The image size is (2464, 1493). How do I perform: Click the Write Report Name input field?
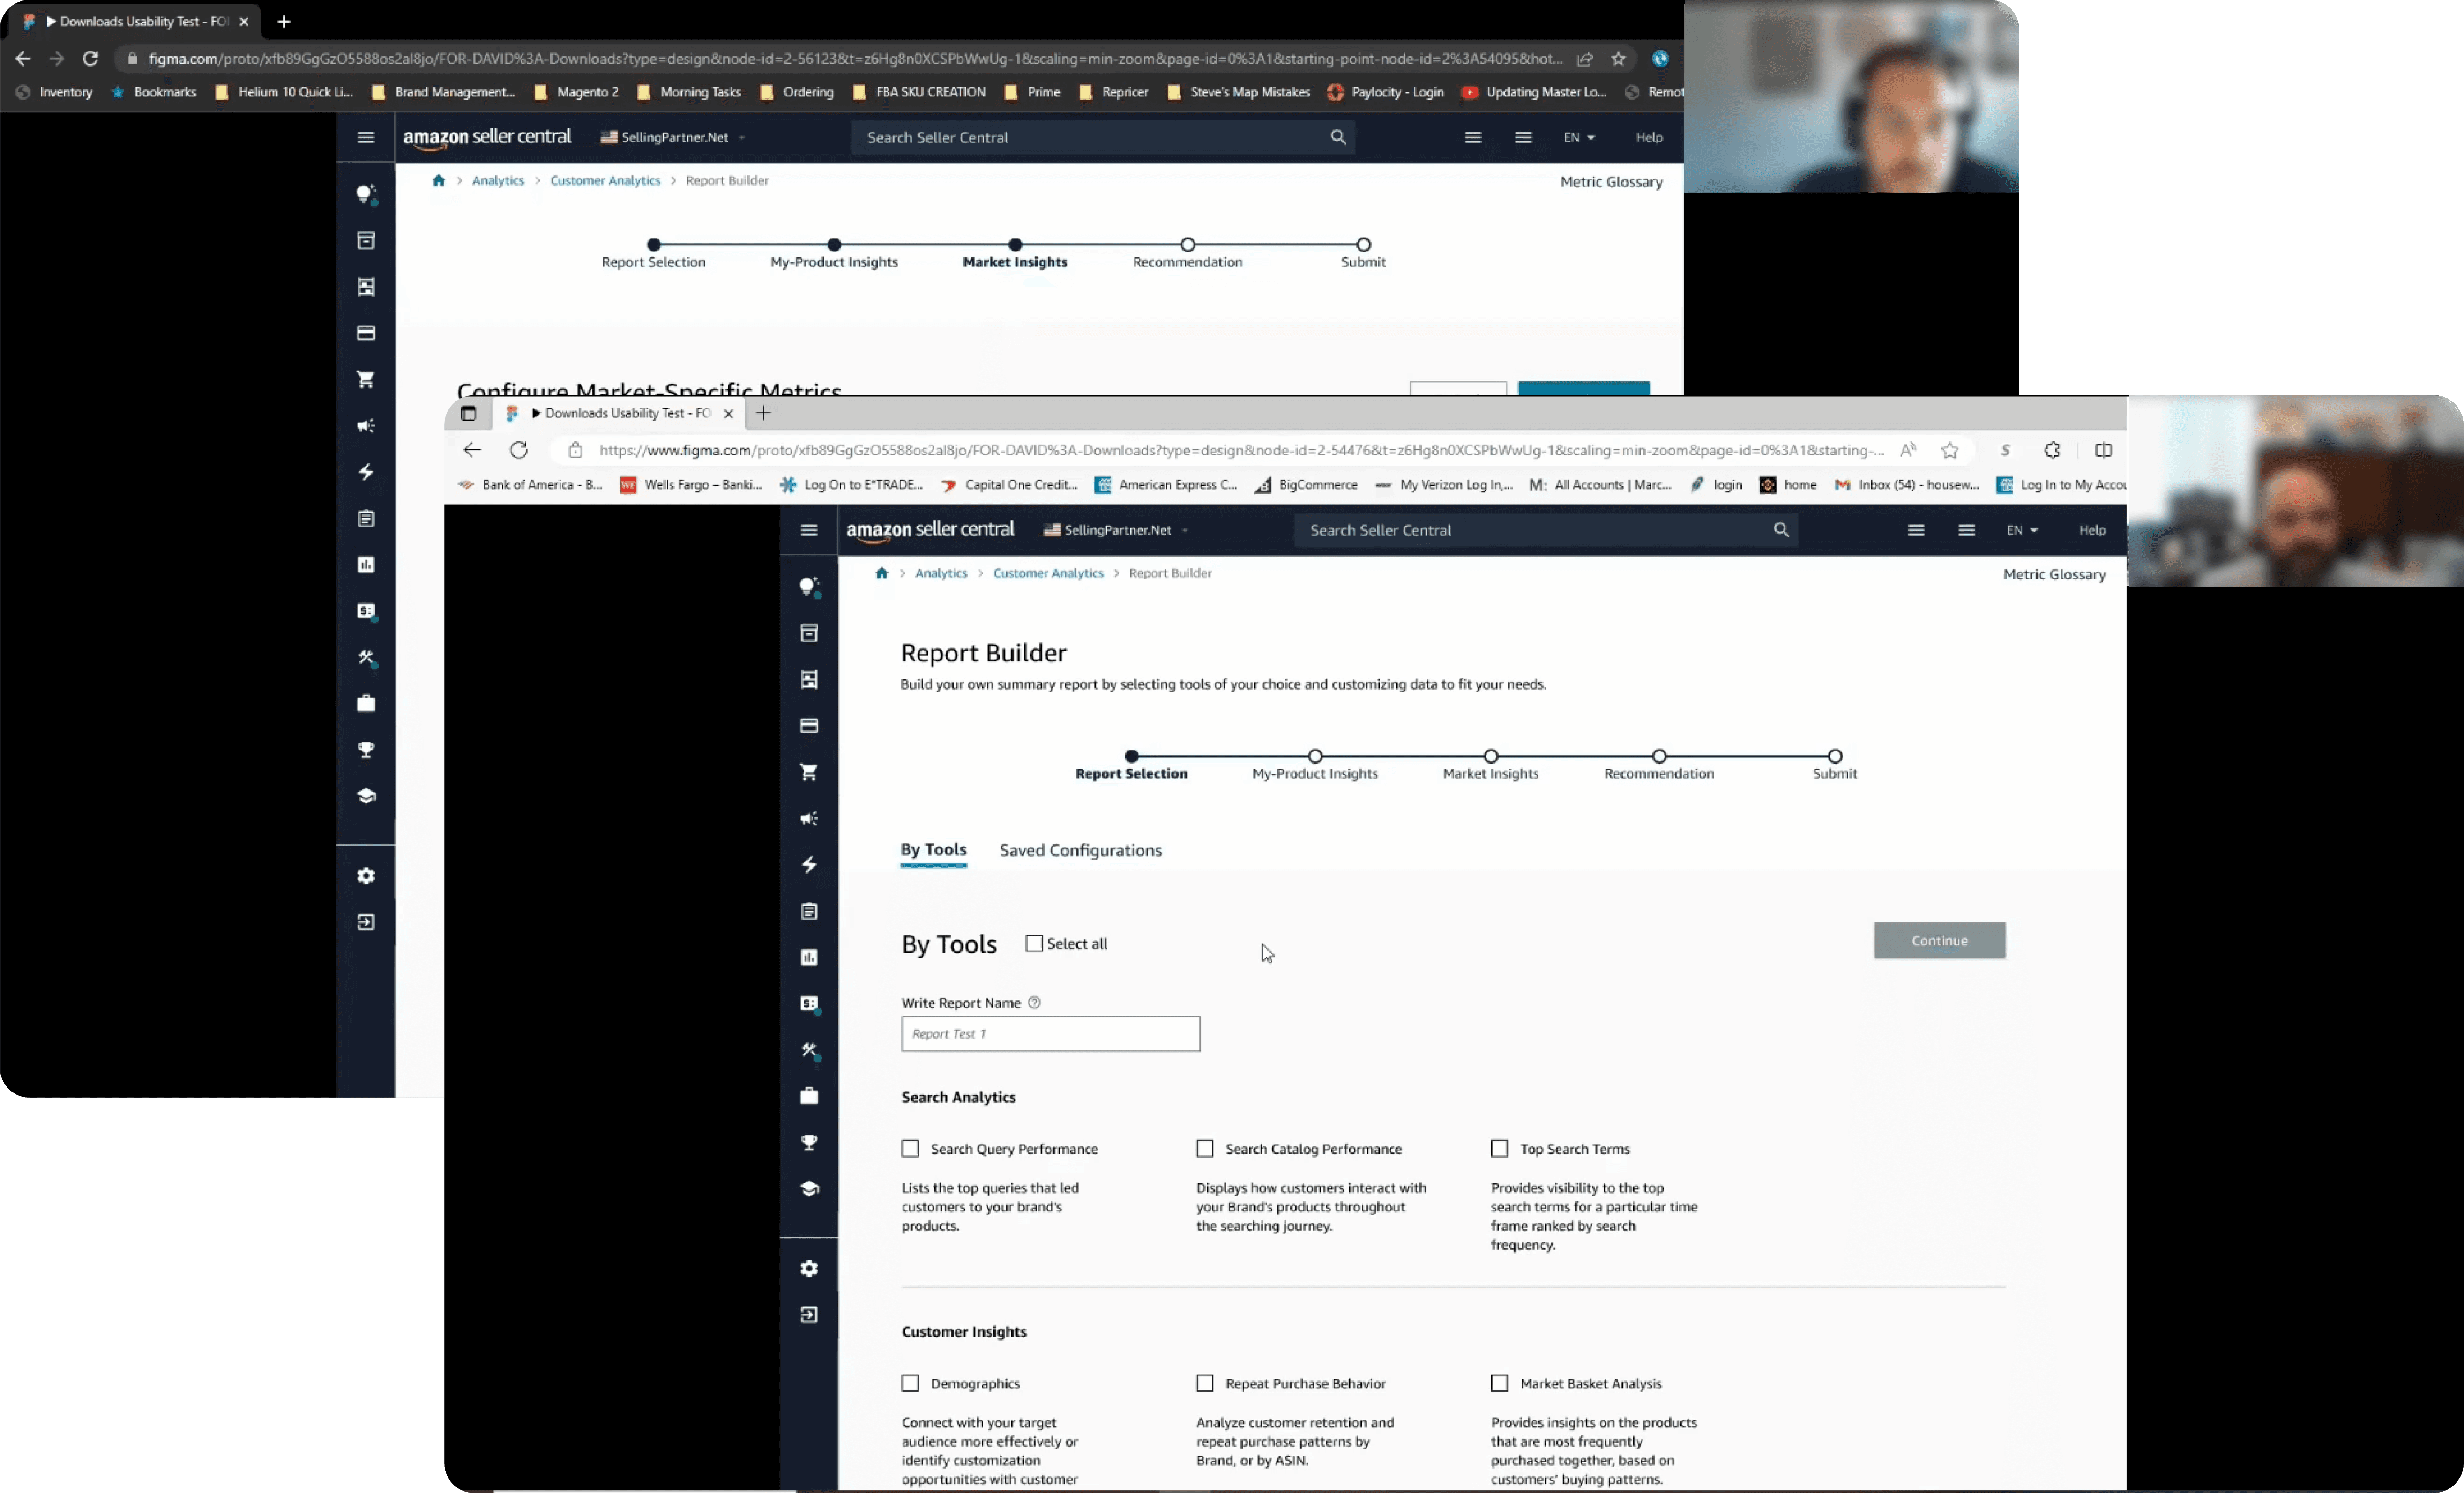[x=1050, y=1033]
